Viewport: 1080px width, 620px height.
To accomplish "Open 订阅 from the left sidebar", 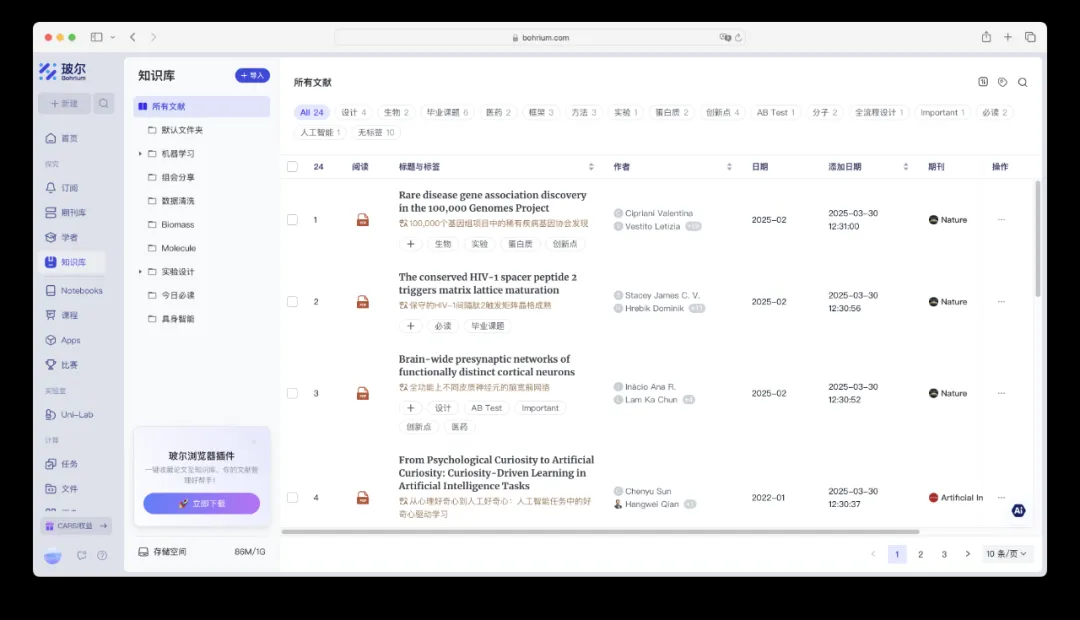I will pyautogui.click(x=69, y=188).
